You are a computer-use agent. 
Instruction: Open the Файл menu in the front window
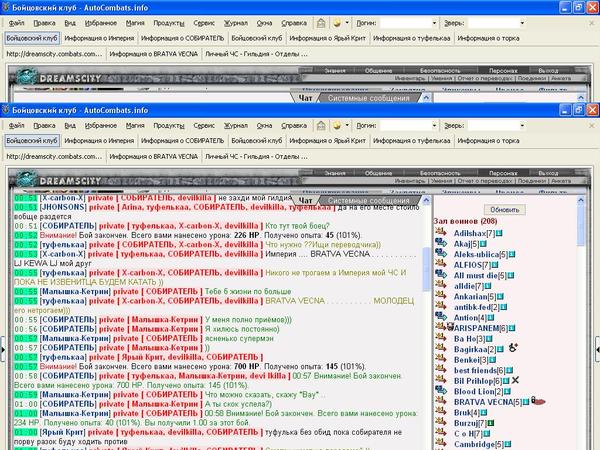[16, 126]
